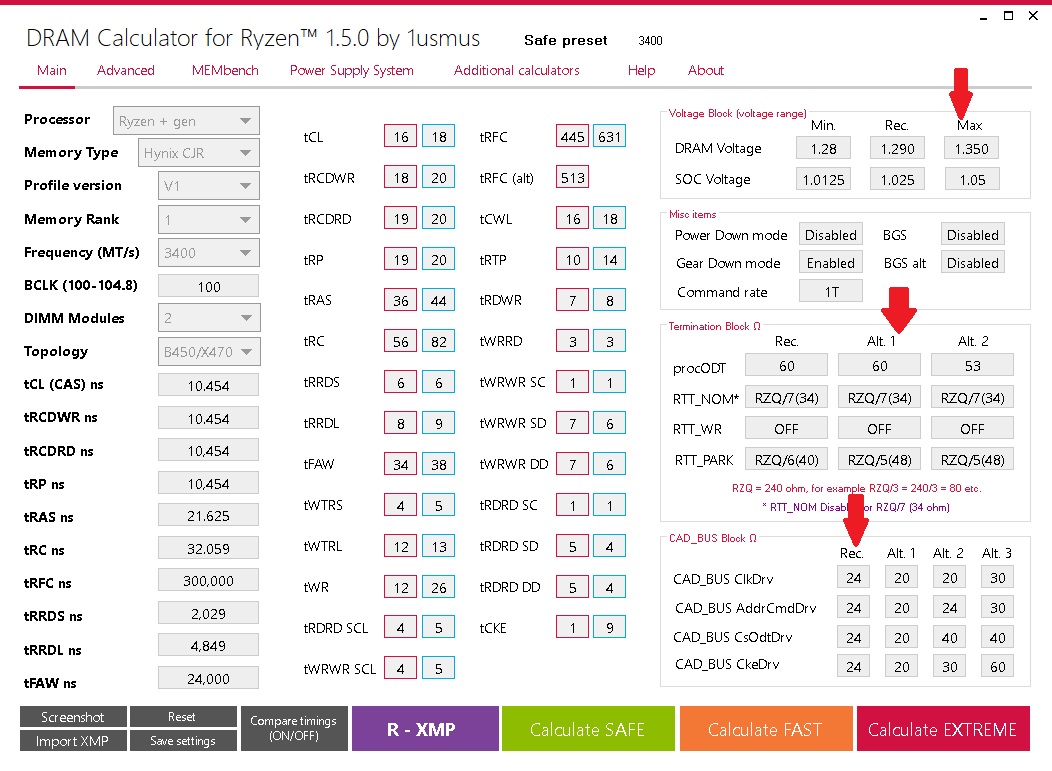Click SOC Voltage Max value 1.05
The image size is (1052, 771).
point(971,179)
